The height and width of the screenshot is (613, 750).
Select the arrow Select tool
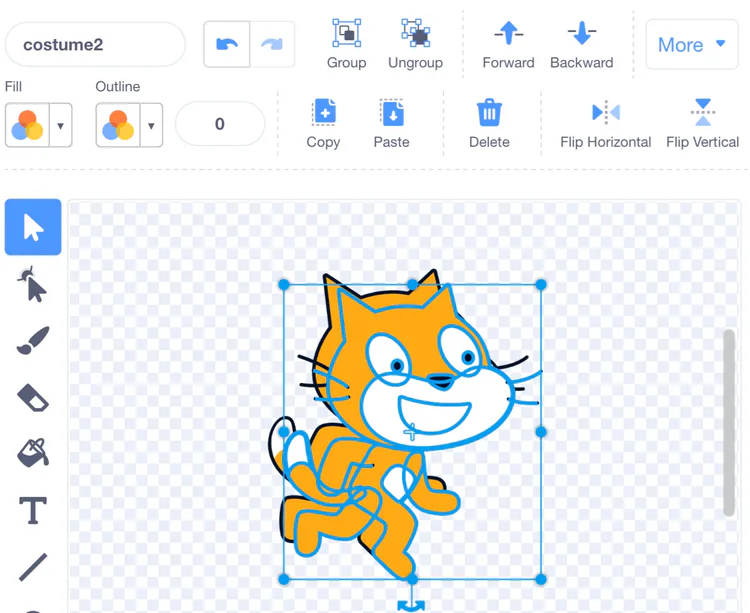[33, 227]
